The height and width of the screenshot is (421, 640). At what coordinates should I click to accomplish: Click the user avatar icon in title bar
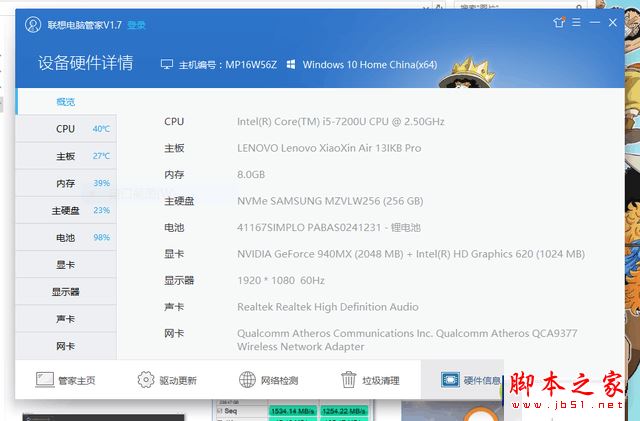coord(33,25)
